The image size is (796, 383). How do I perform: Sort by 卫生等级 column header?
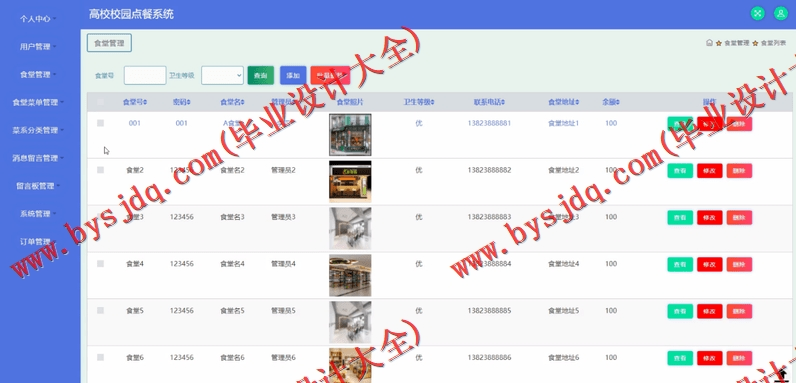click(x=418, y=102)
